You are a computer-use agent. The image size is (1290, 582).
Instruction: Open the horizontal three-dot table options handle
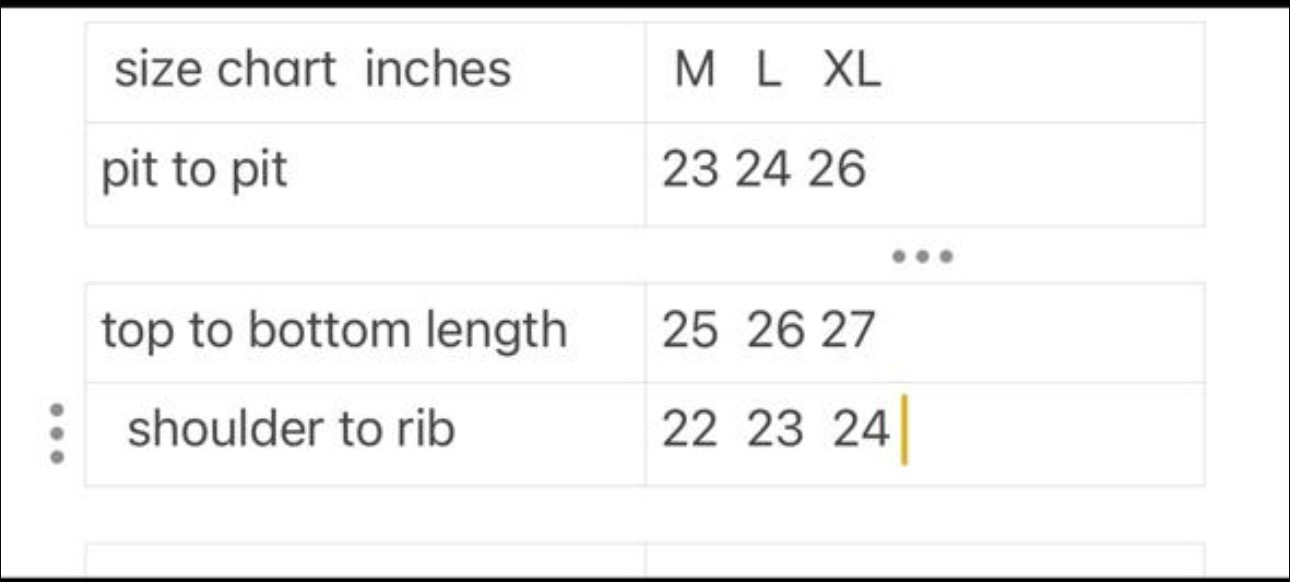[x=922, y=256]
